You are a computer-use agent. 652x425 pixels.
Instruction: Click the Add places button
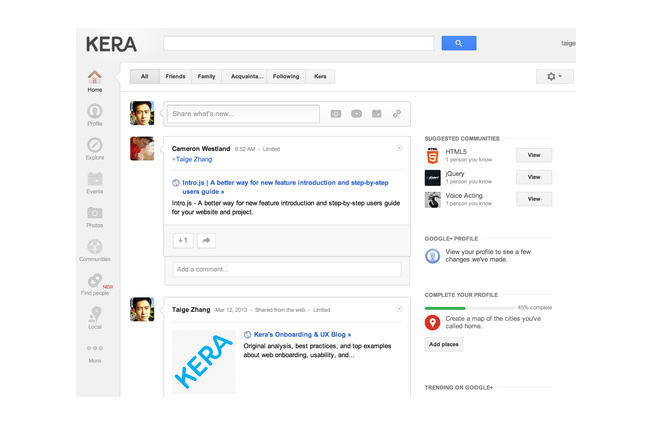(x=444, y=344)
